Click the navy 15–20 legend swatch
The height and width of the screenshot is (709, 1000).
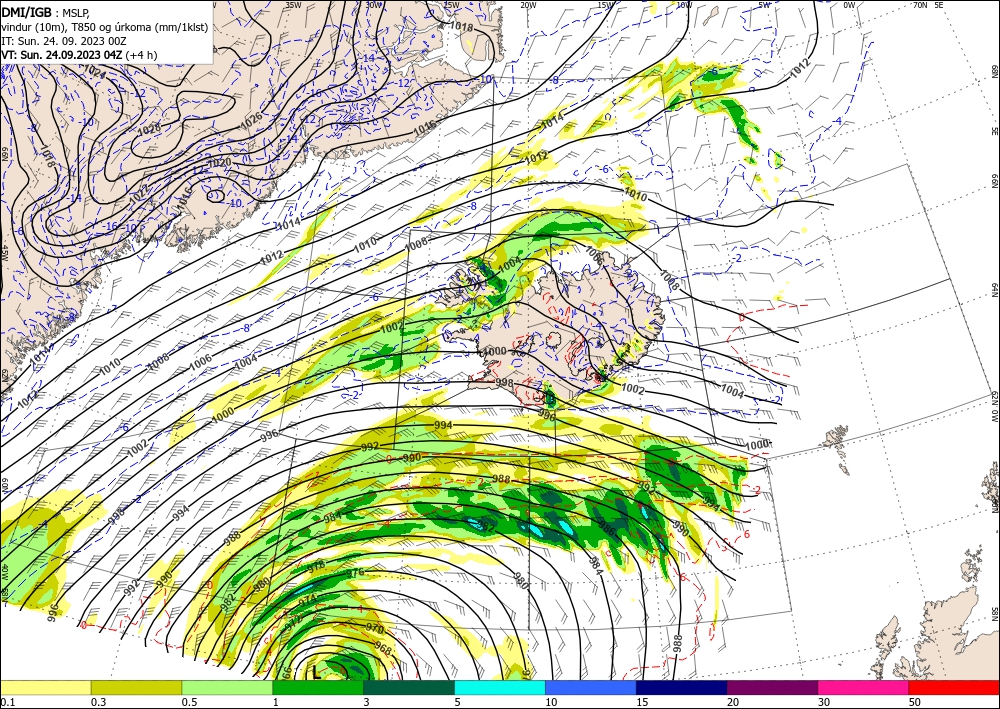682,687
